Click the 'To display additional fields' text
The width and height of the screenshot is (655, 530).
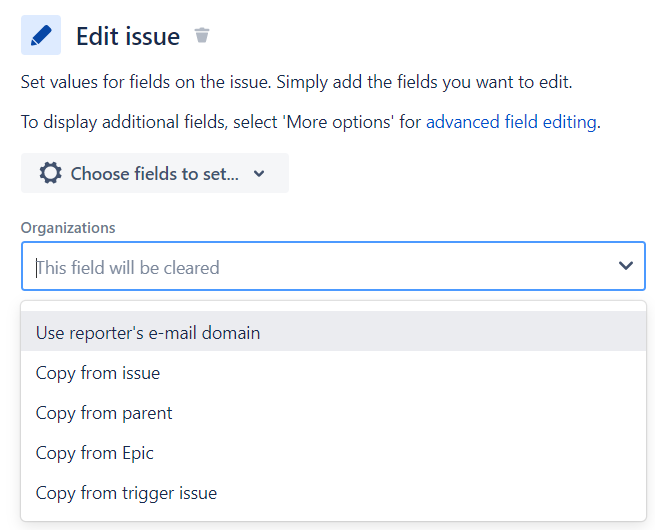pos(124,122)
